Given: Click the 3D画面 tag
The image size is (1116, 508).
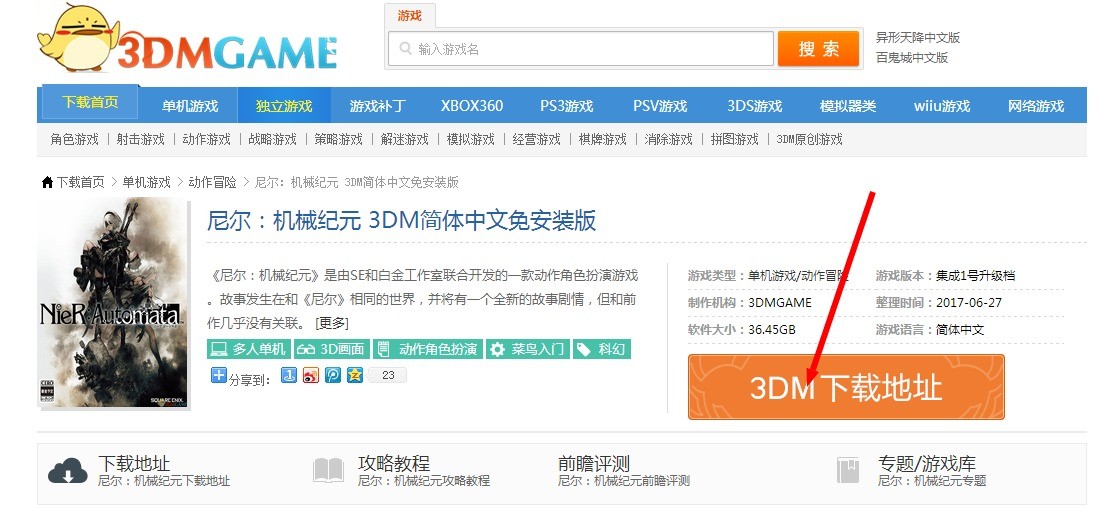Looking at the screenshot, I should [x=331, y=349].
